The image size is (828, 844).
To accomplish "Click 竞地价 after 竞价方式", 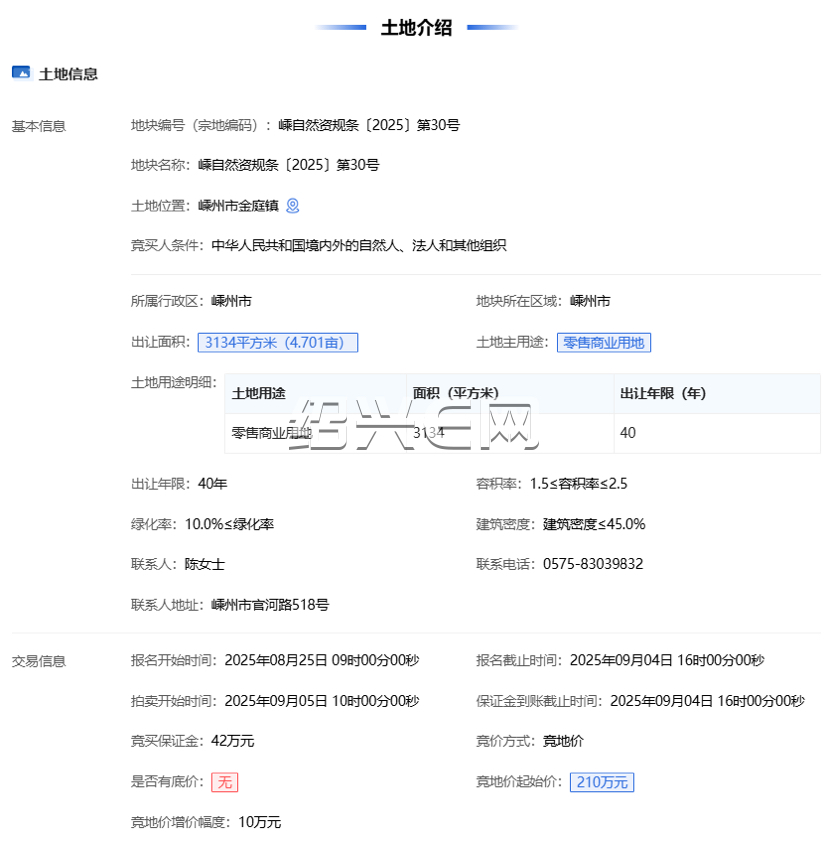I will [x=563, y=741].
